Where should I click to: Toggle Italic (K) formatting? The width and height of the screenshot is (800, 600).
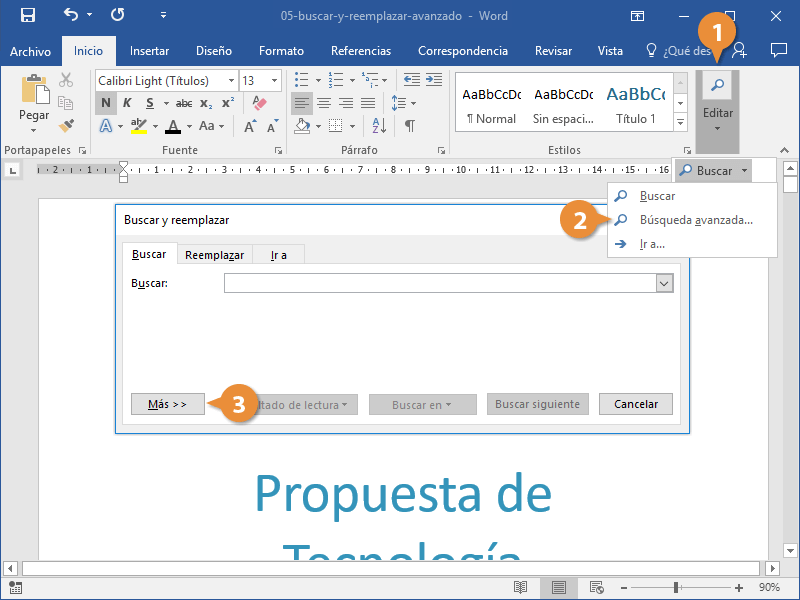tap(127, 103)
